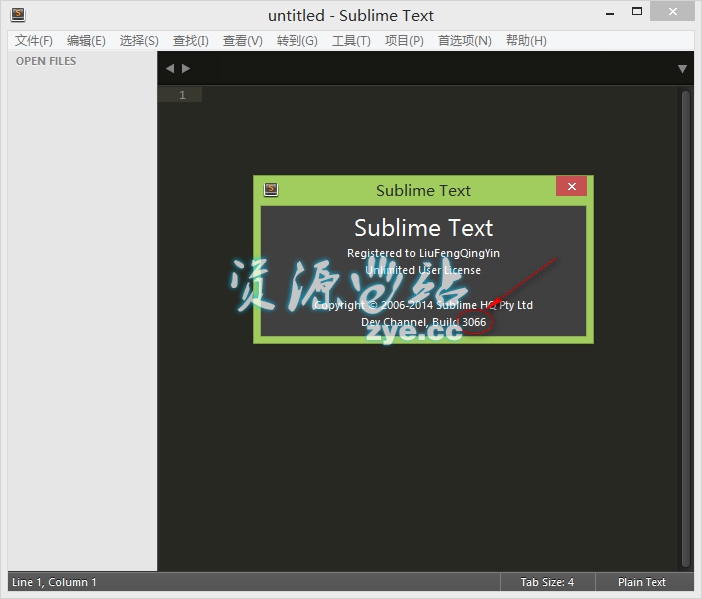Open the 项目(P) menu
The width and height of the screenshot is (702, 599).
404,41
